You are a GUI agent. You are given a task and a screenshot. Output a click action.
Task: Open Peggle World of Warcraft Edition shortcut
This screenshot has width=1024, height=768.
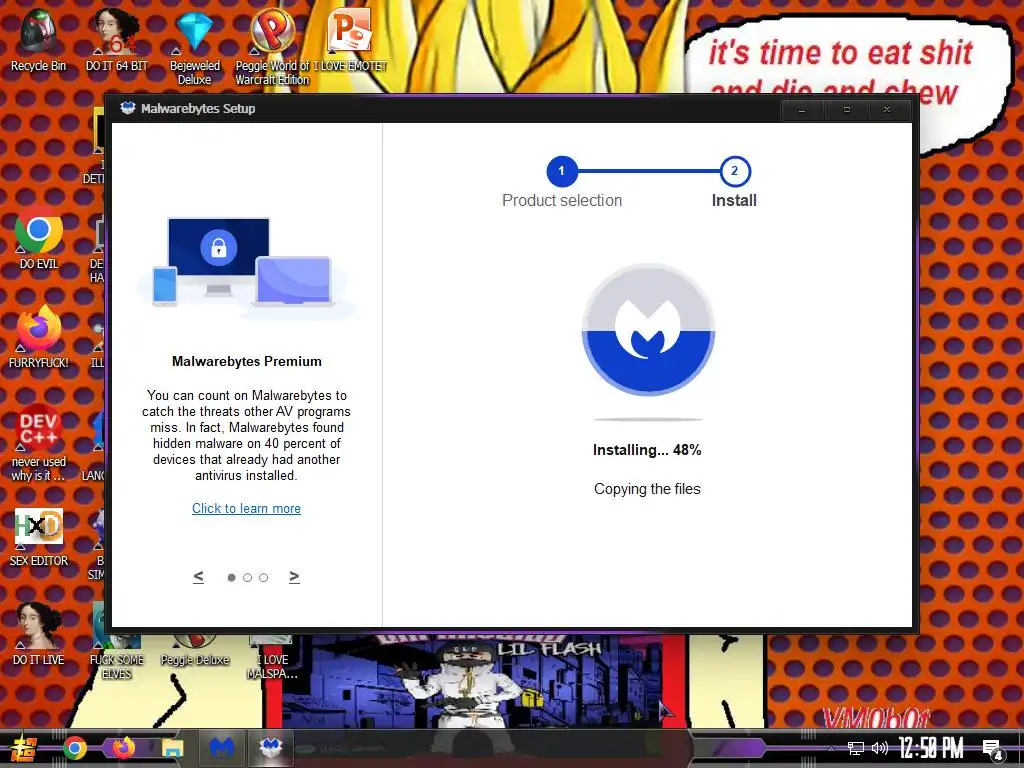[x=272, y=44]
